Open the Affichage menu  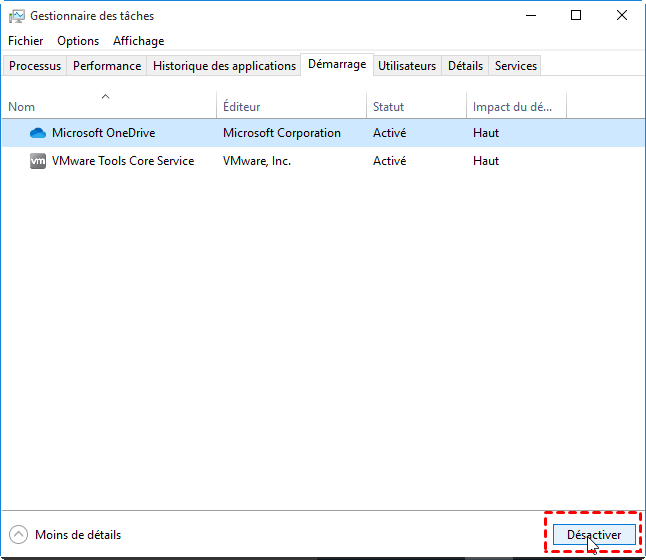click(x=138, y=41)
